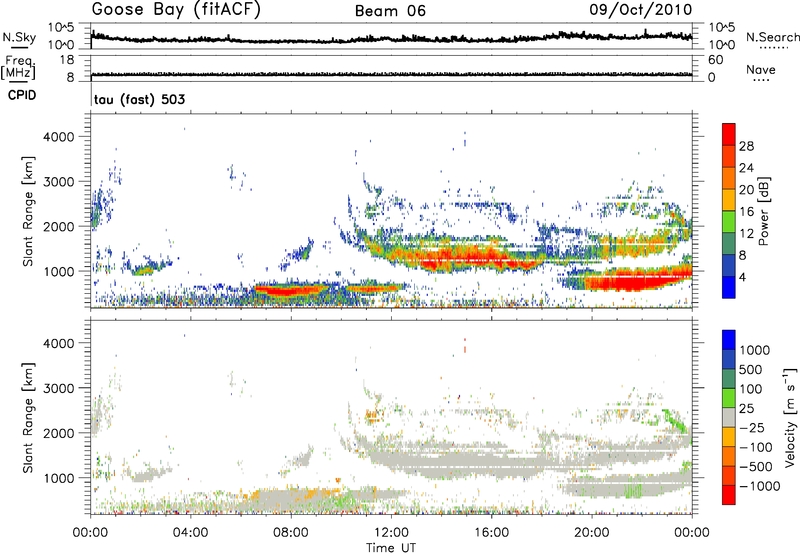Pick the light green 12–16 dB power swatch
The width and height of the screenshot is (800, 554).
tap(729, 222)
